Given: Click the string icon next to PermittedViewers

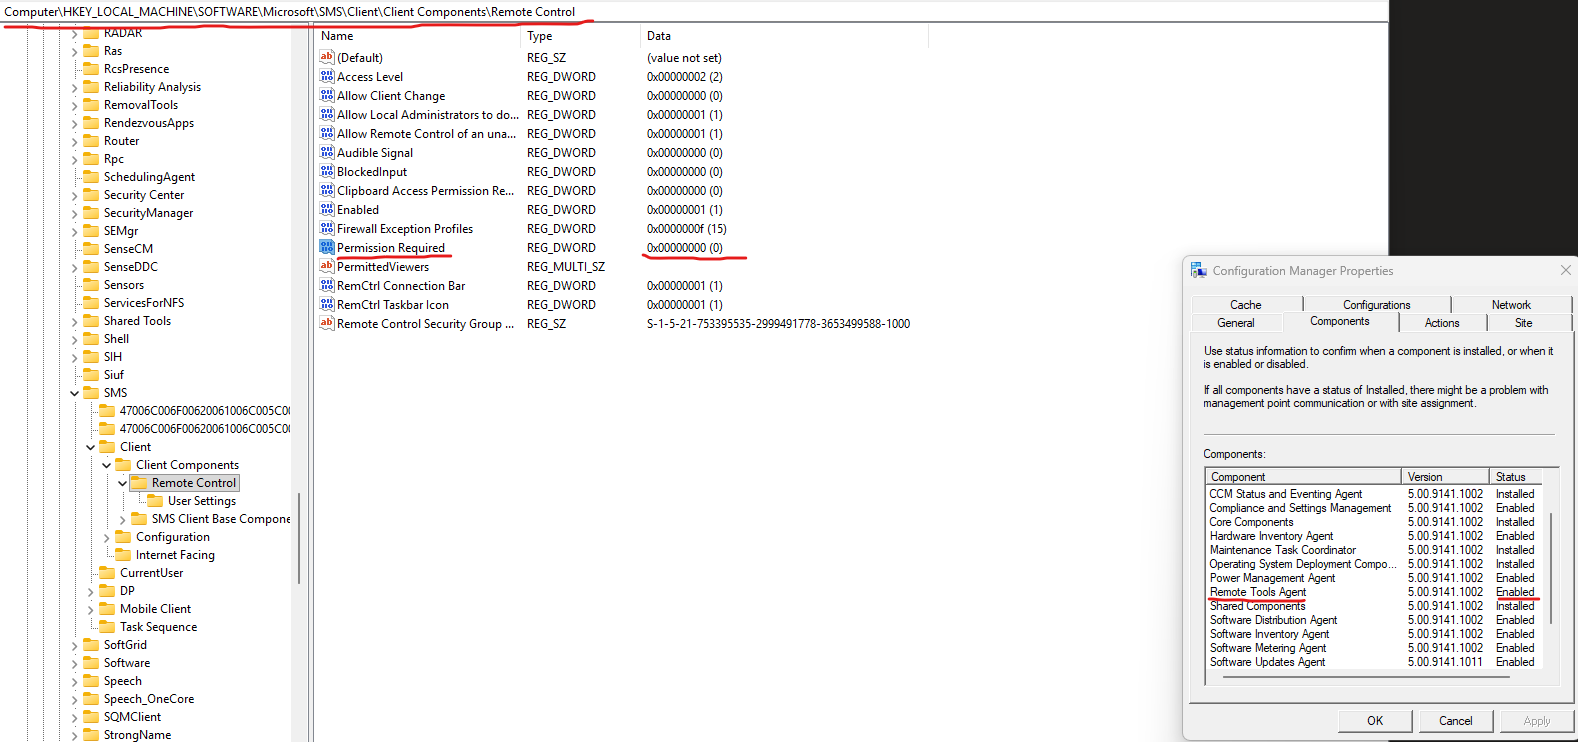Looking at the screenshot, I should (326, 266).
